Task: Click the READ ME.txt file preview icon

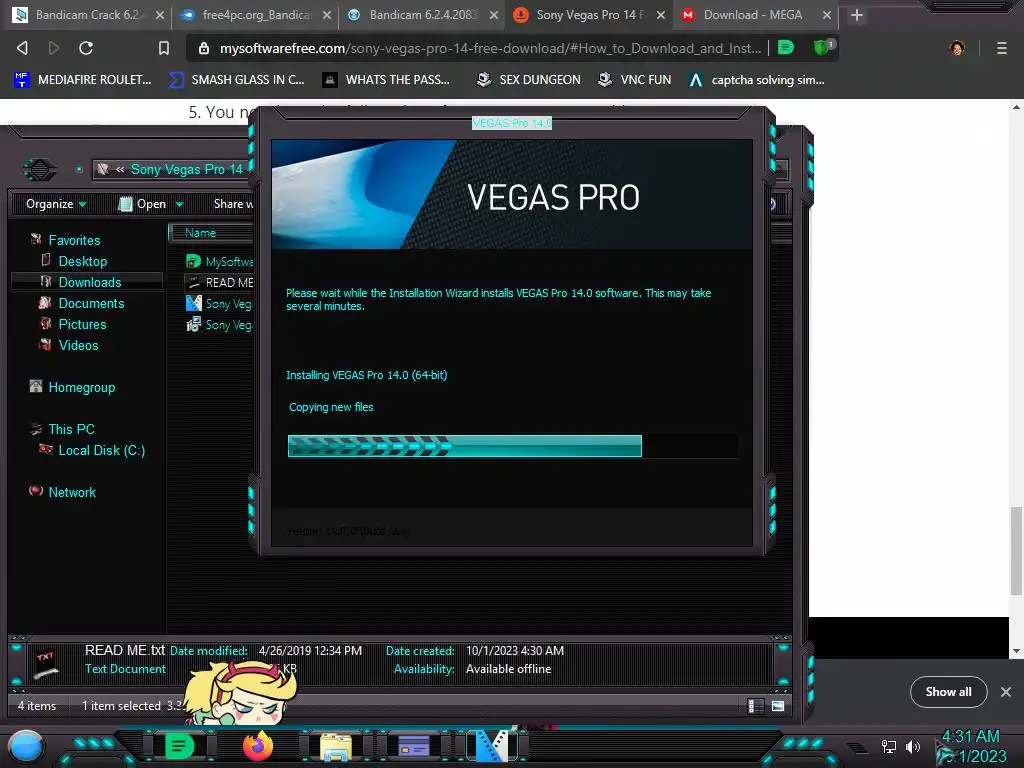Action: coord(46,664)
